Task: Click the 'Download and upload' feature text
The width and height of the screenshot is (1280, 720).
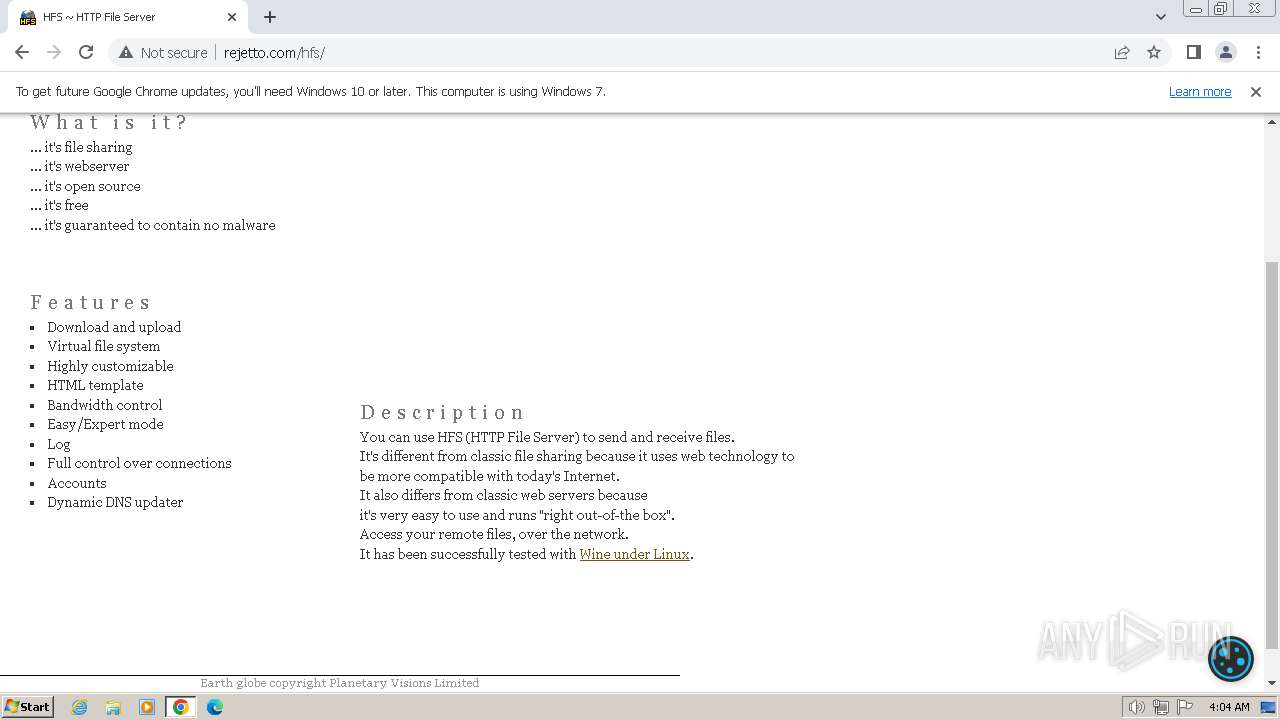Action: [x=114, y=327]
